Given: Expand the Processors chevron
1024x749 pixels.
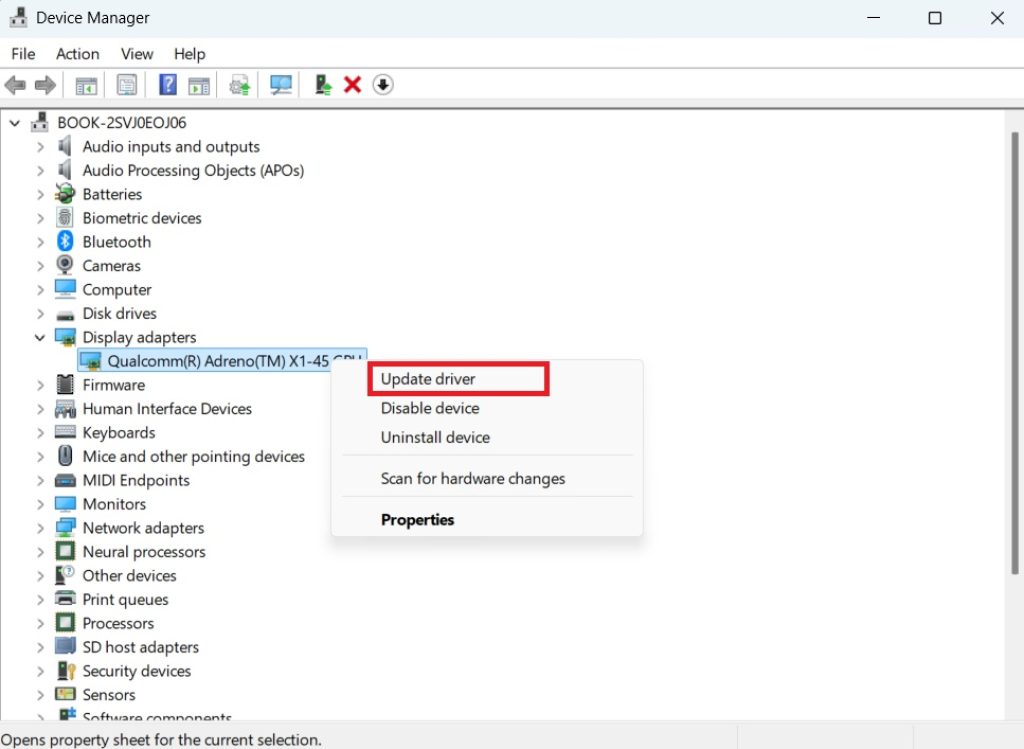Looking at the screenshot, I should 40,624.
